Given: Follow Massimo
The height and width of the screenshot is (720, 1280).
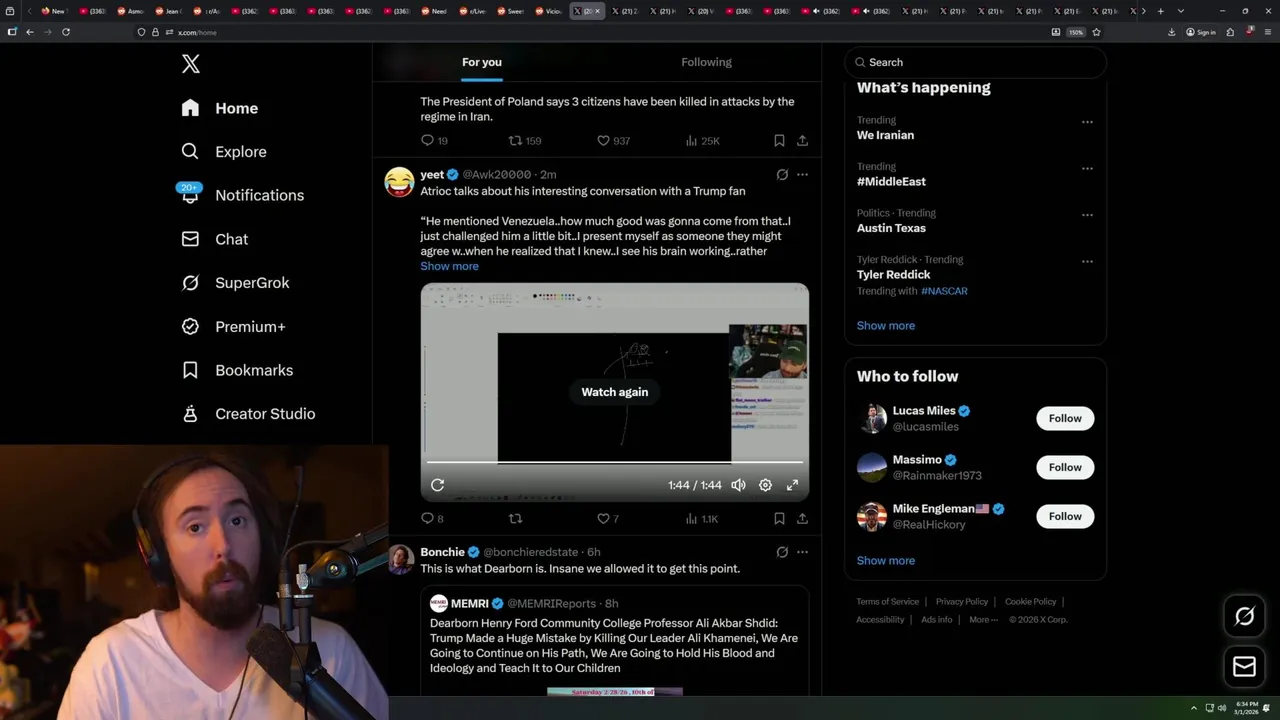Looking at the screenshot, I should pos(1065,467).
